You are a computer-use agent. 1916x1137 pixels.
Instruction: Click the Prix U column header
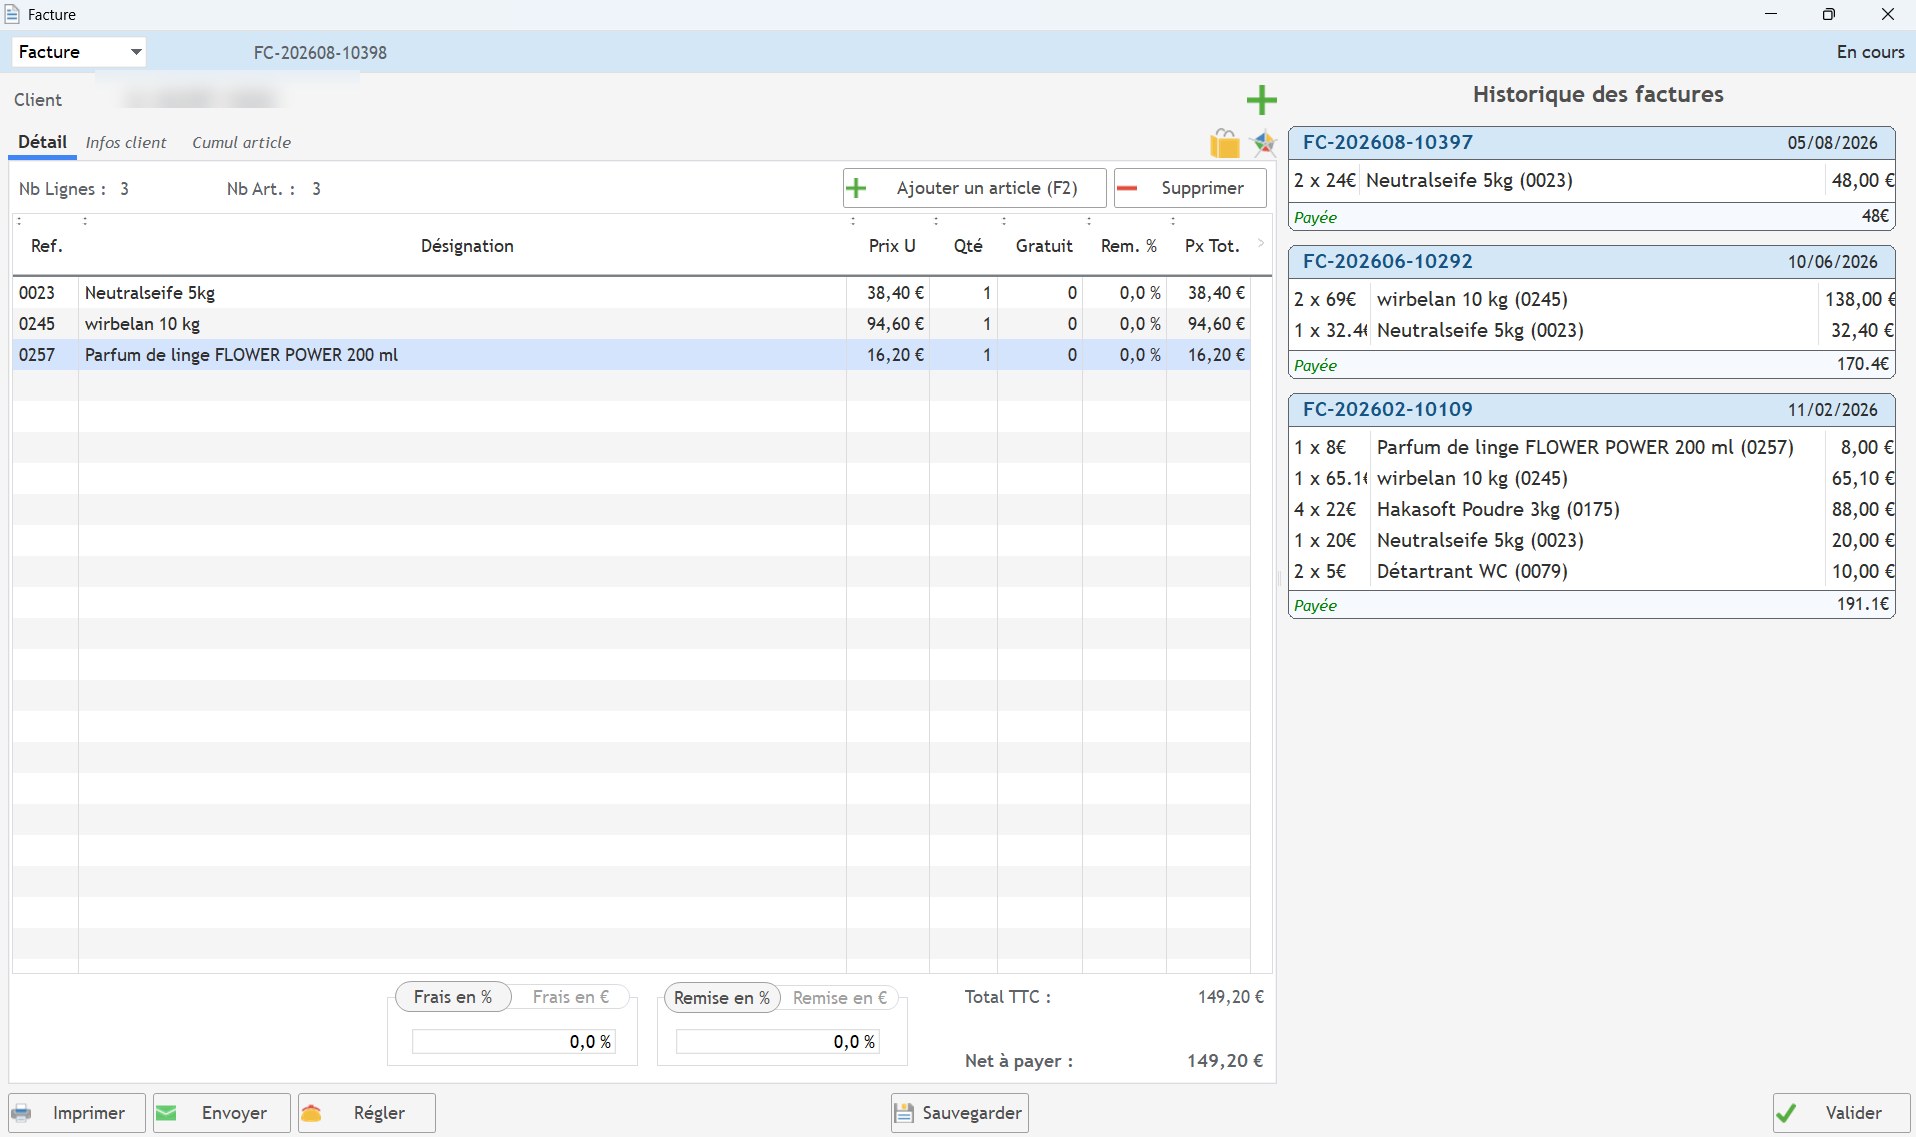(x=891, y=246)
